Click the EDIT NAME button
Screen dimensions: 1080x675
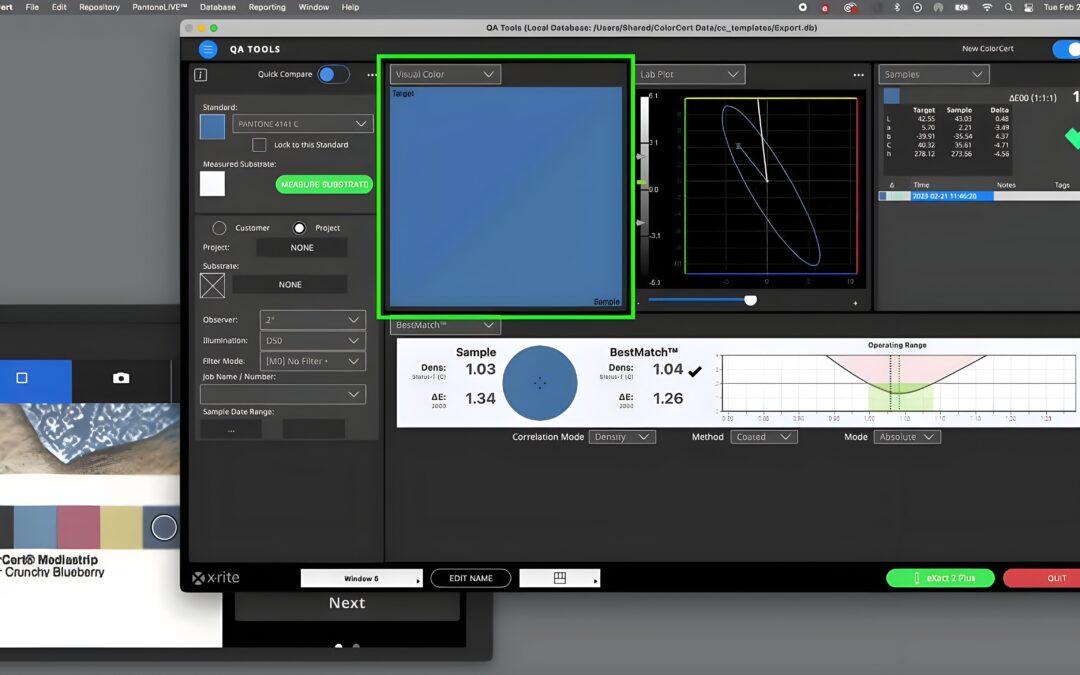pos(470,578)
